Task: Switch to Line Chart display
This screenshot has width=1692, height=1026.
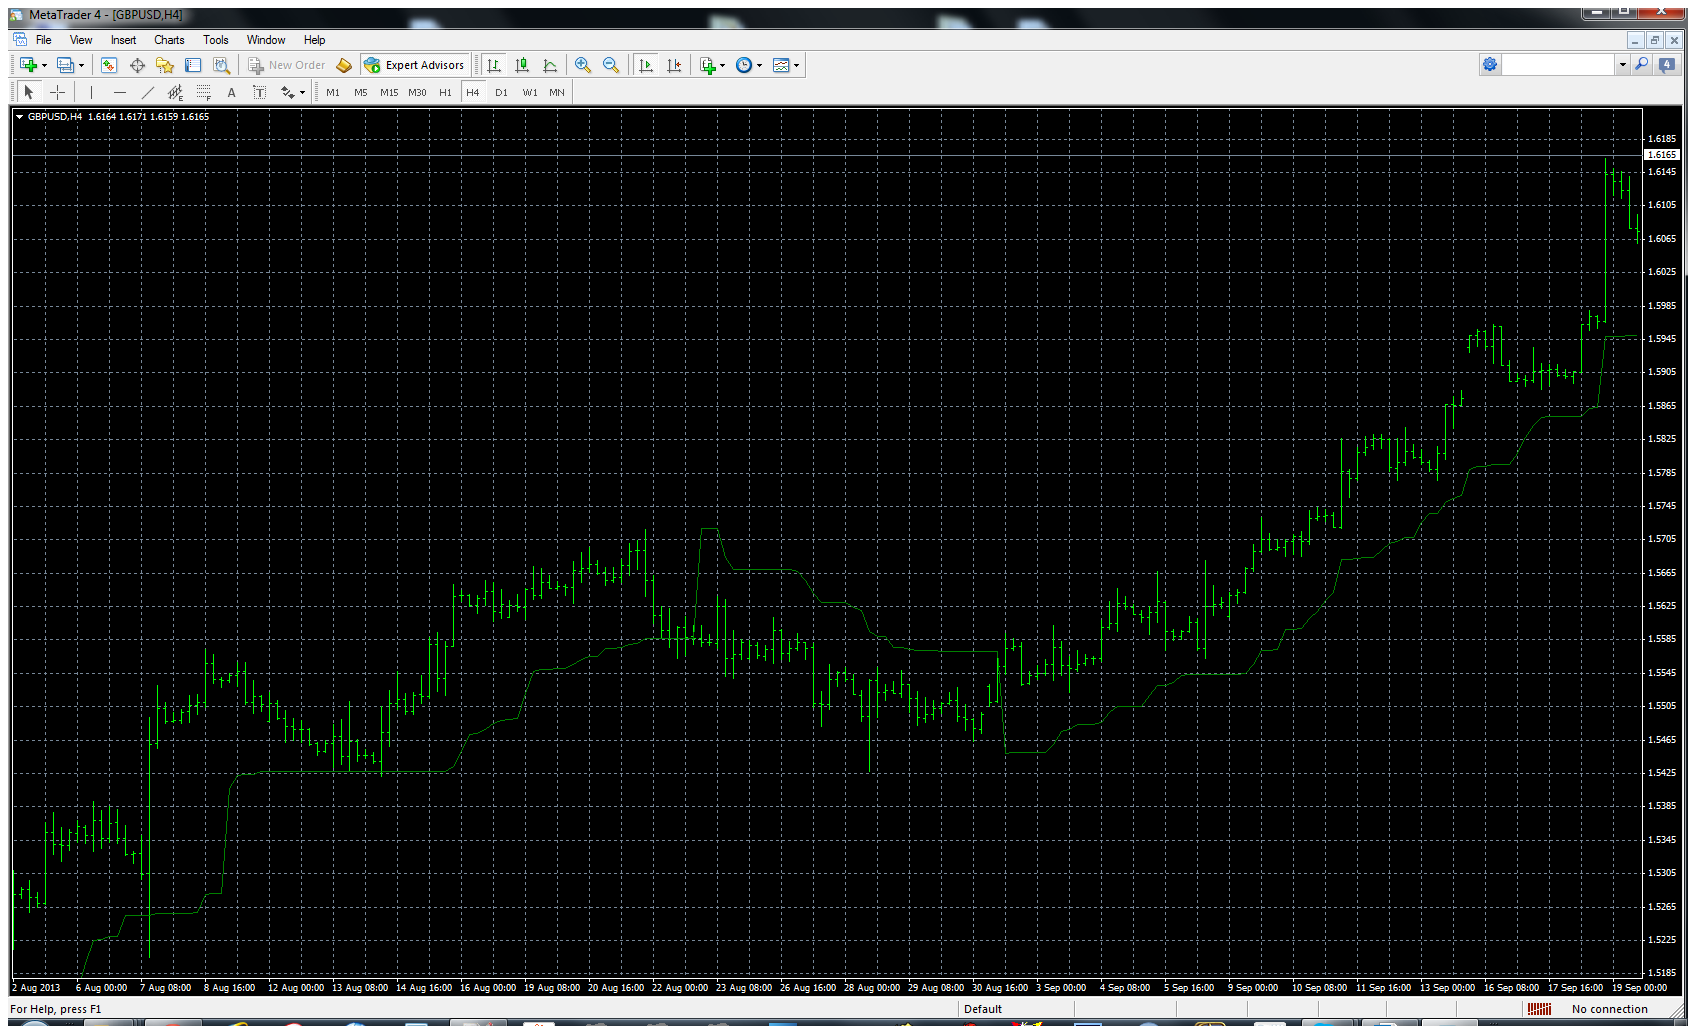Action: pyautogui.click(x=550, y=65)
